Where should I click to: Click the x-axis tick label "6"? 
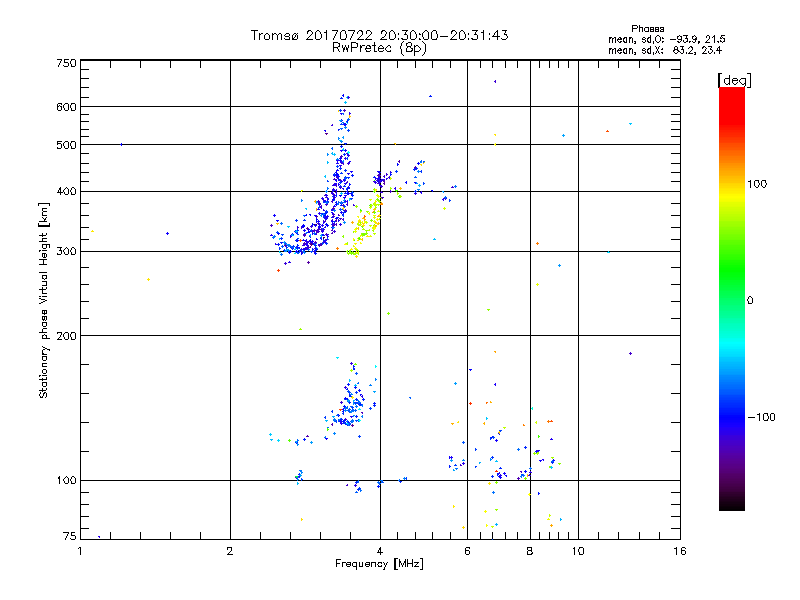(x=467, y=551)
